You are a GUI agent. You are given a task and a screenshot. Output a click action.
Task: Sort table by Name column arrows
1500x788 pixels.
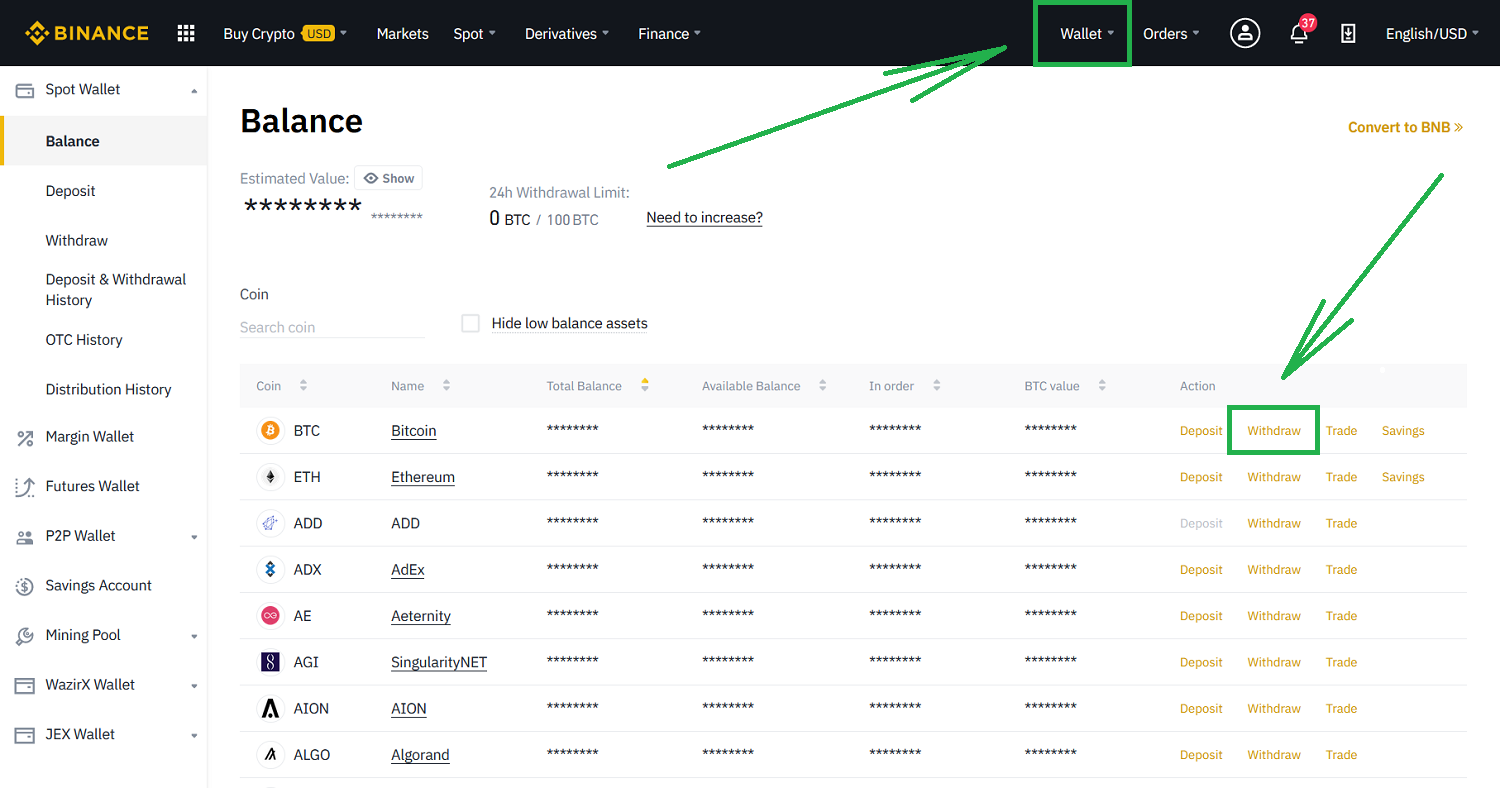click(446, 386)
